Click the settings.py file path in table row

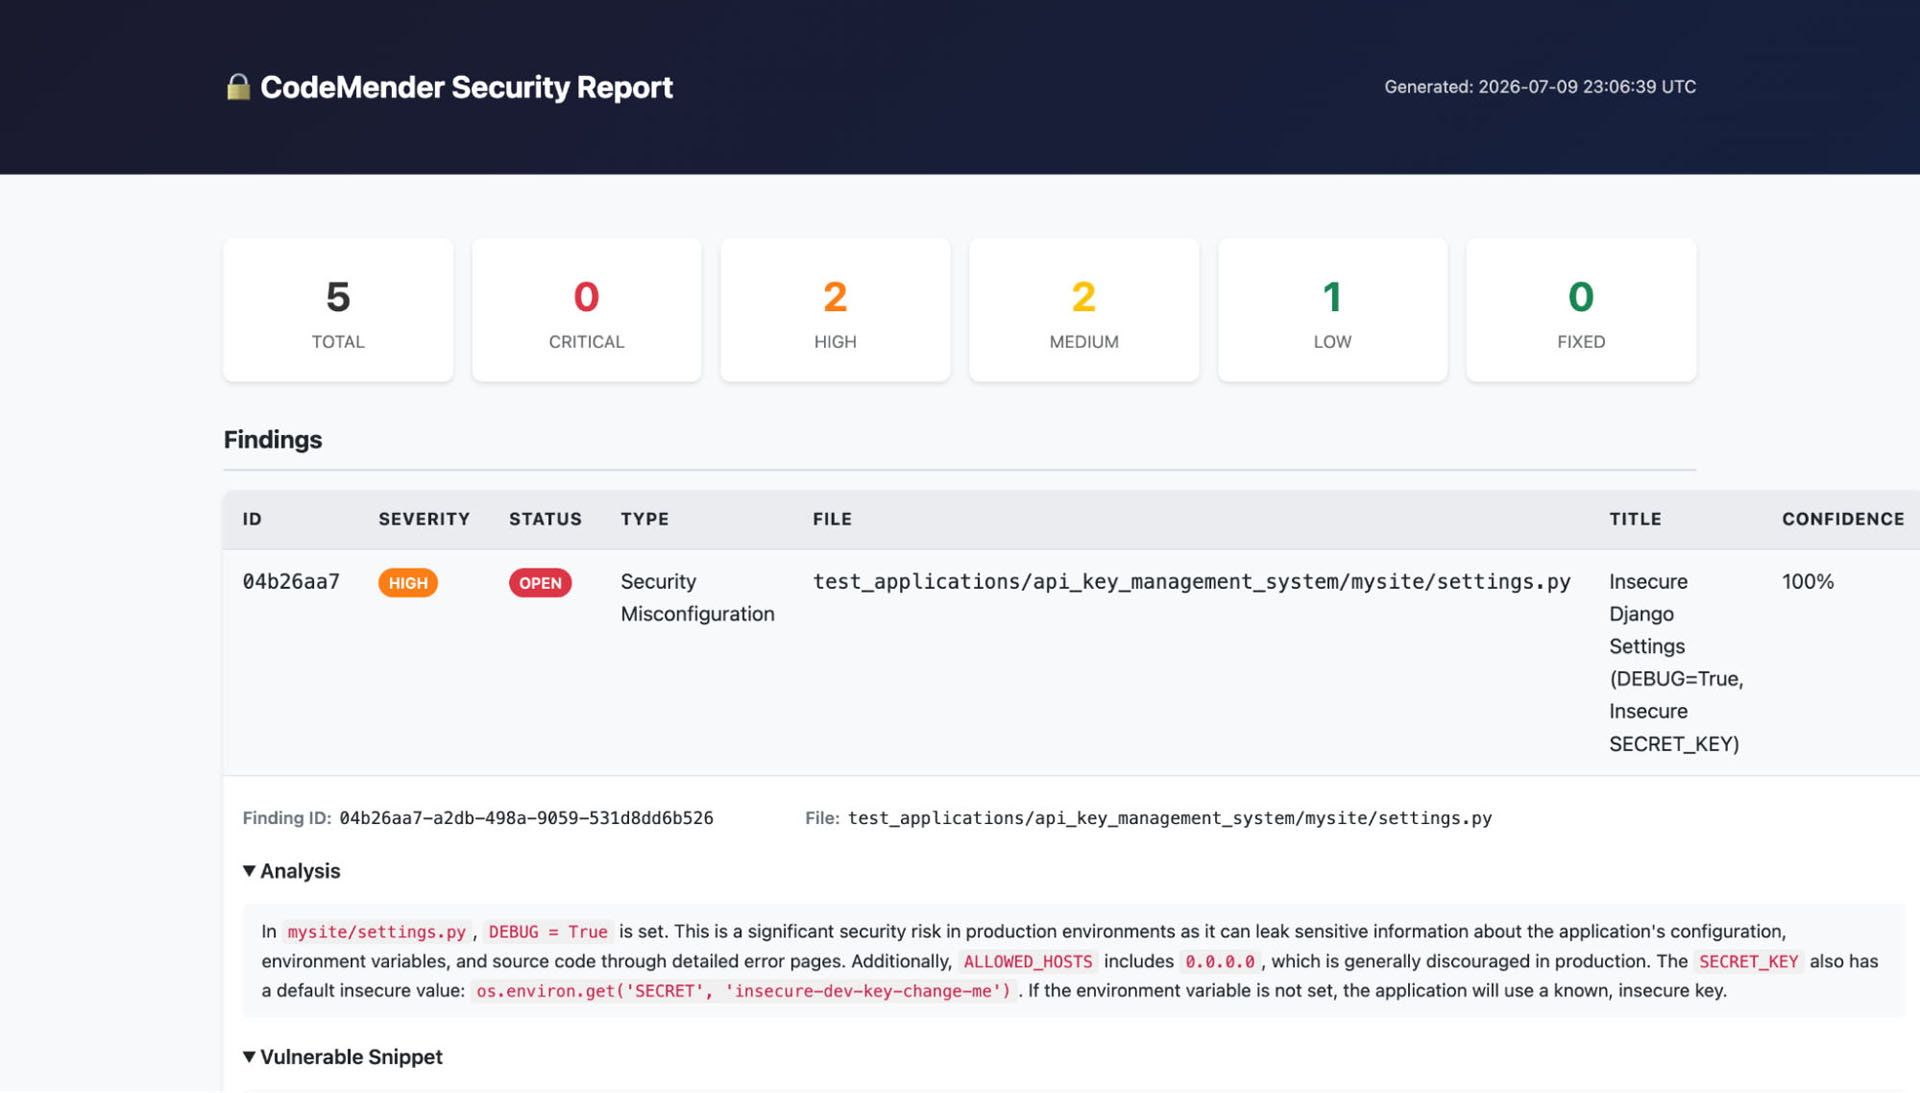tap(1192, 582)
